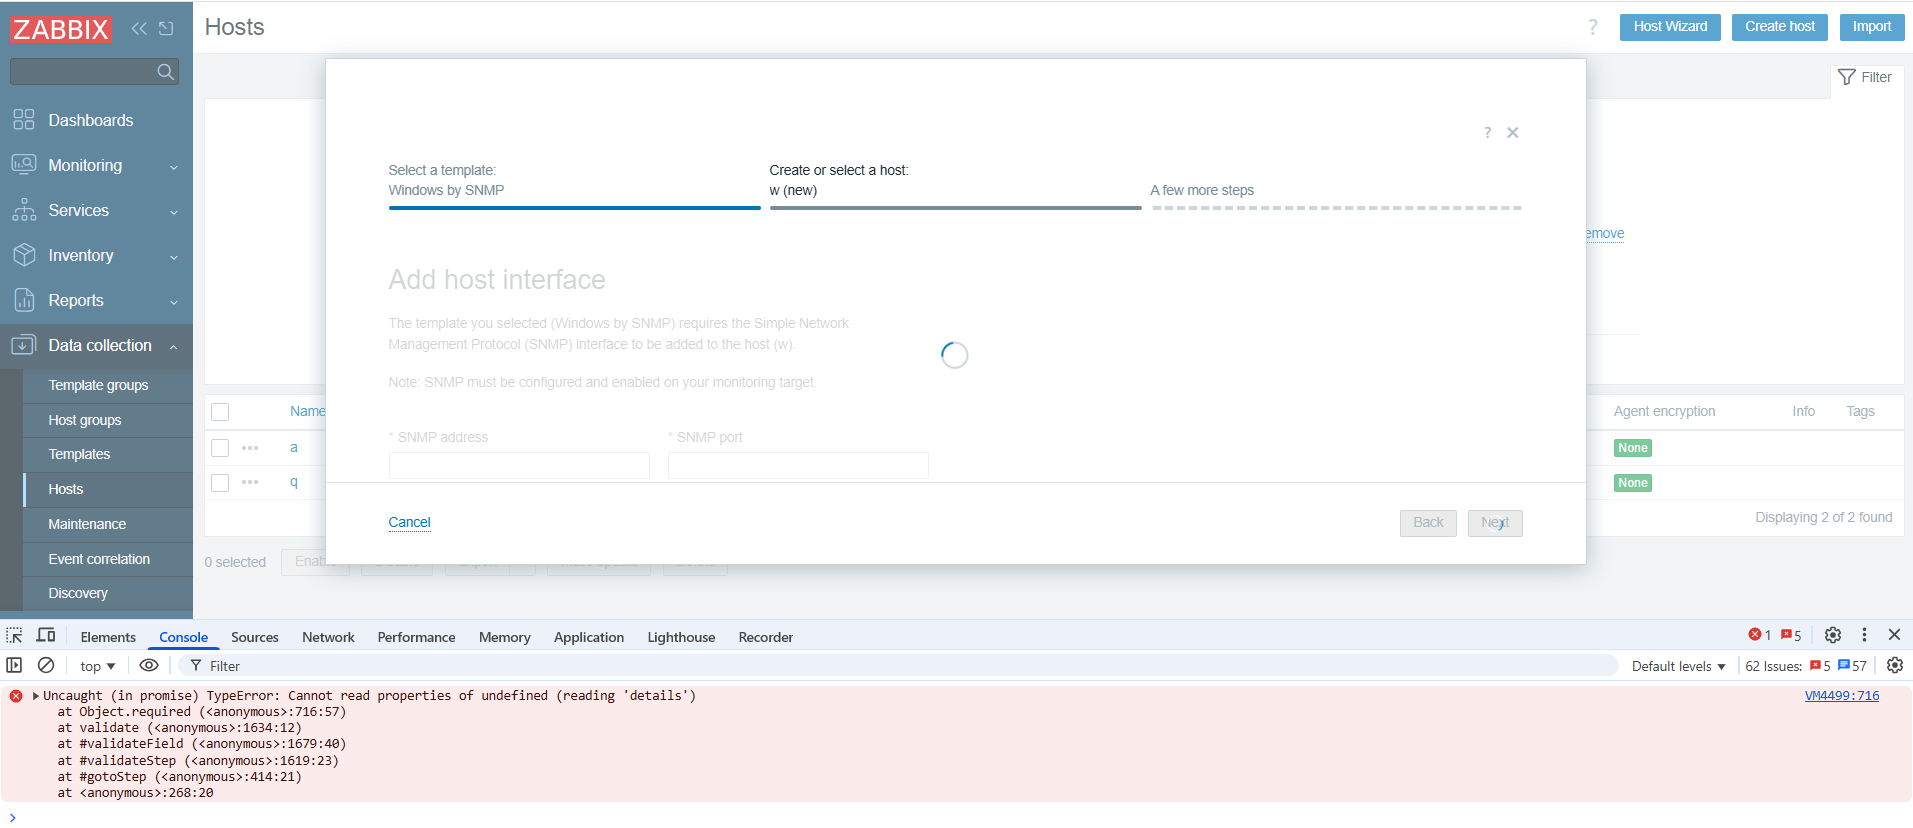Collapse sidebar with double chevron icon
The image size is (1913, 828).
(139, 29)
